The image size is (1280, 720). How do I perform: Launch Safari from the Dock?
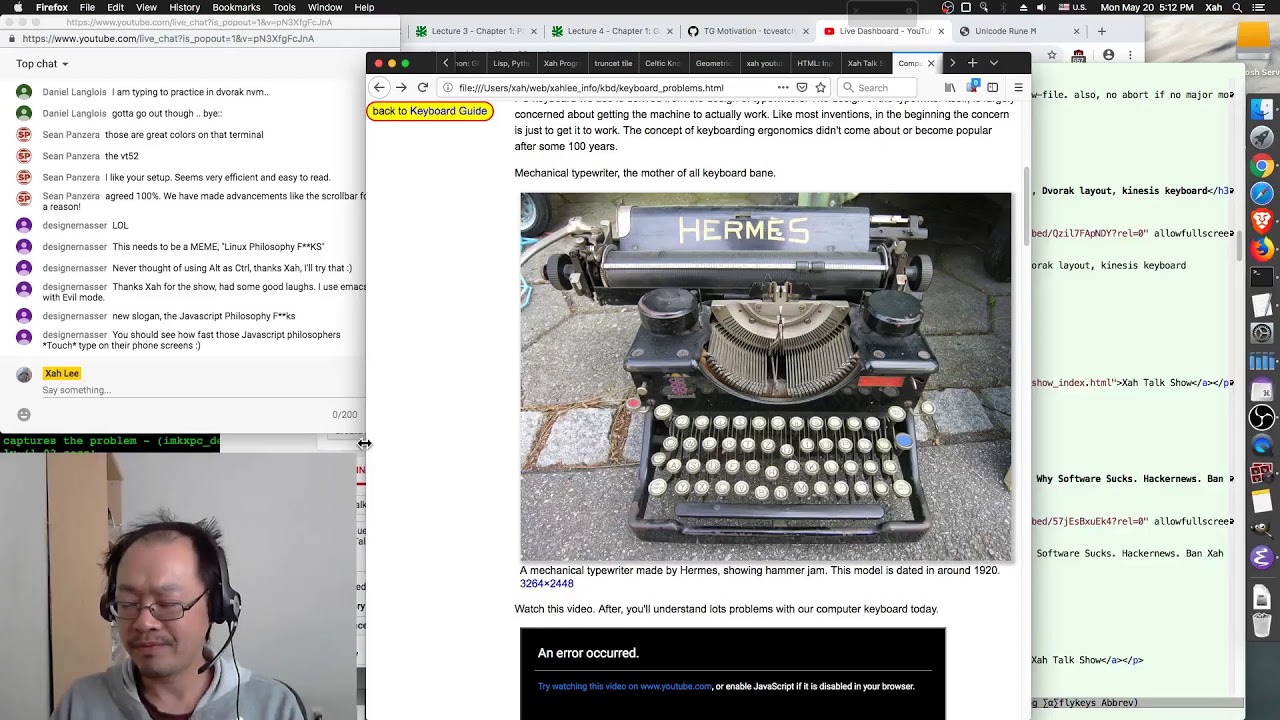pos(1262,193)
